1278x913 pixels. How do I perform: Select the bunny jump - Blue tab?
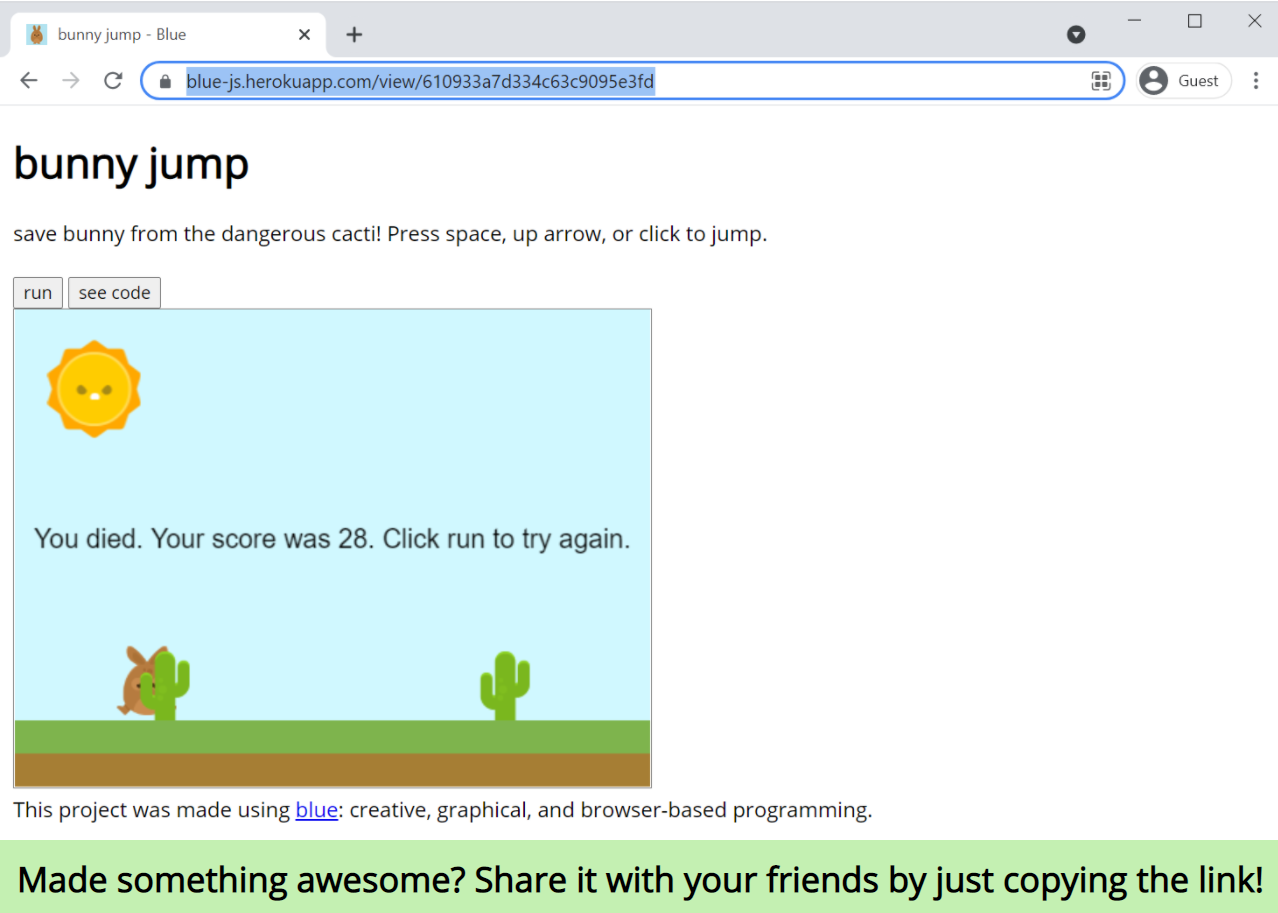(x=168, y=34)
